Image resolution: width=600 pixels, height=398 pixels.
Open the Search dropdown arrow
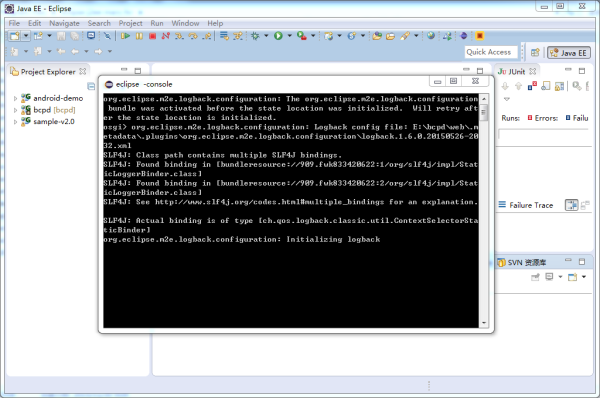[416, 36]
